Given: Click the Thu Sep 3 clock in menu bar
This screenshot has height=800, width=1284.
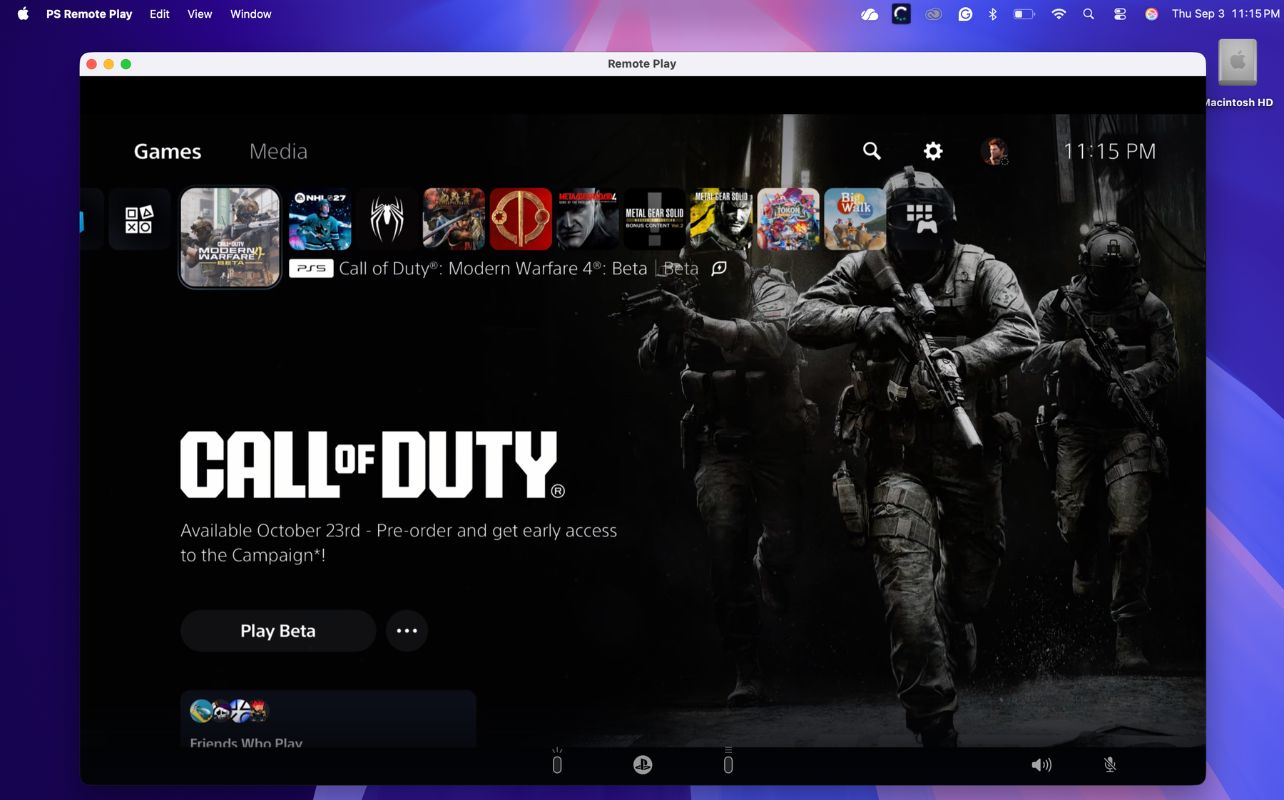Looking at the screenshot, I should click(1225, 14).
